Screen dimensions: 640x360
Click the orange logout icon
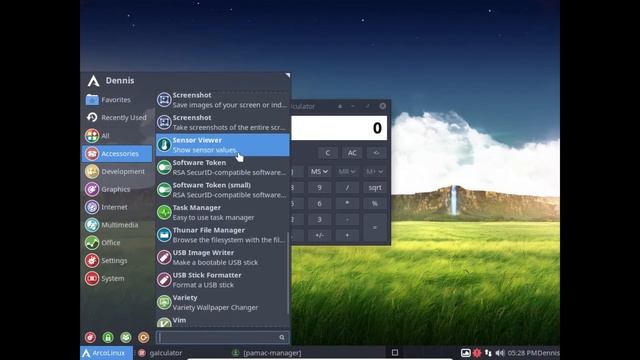click(x=143, y=337)
